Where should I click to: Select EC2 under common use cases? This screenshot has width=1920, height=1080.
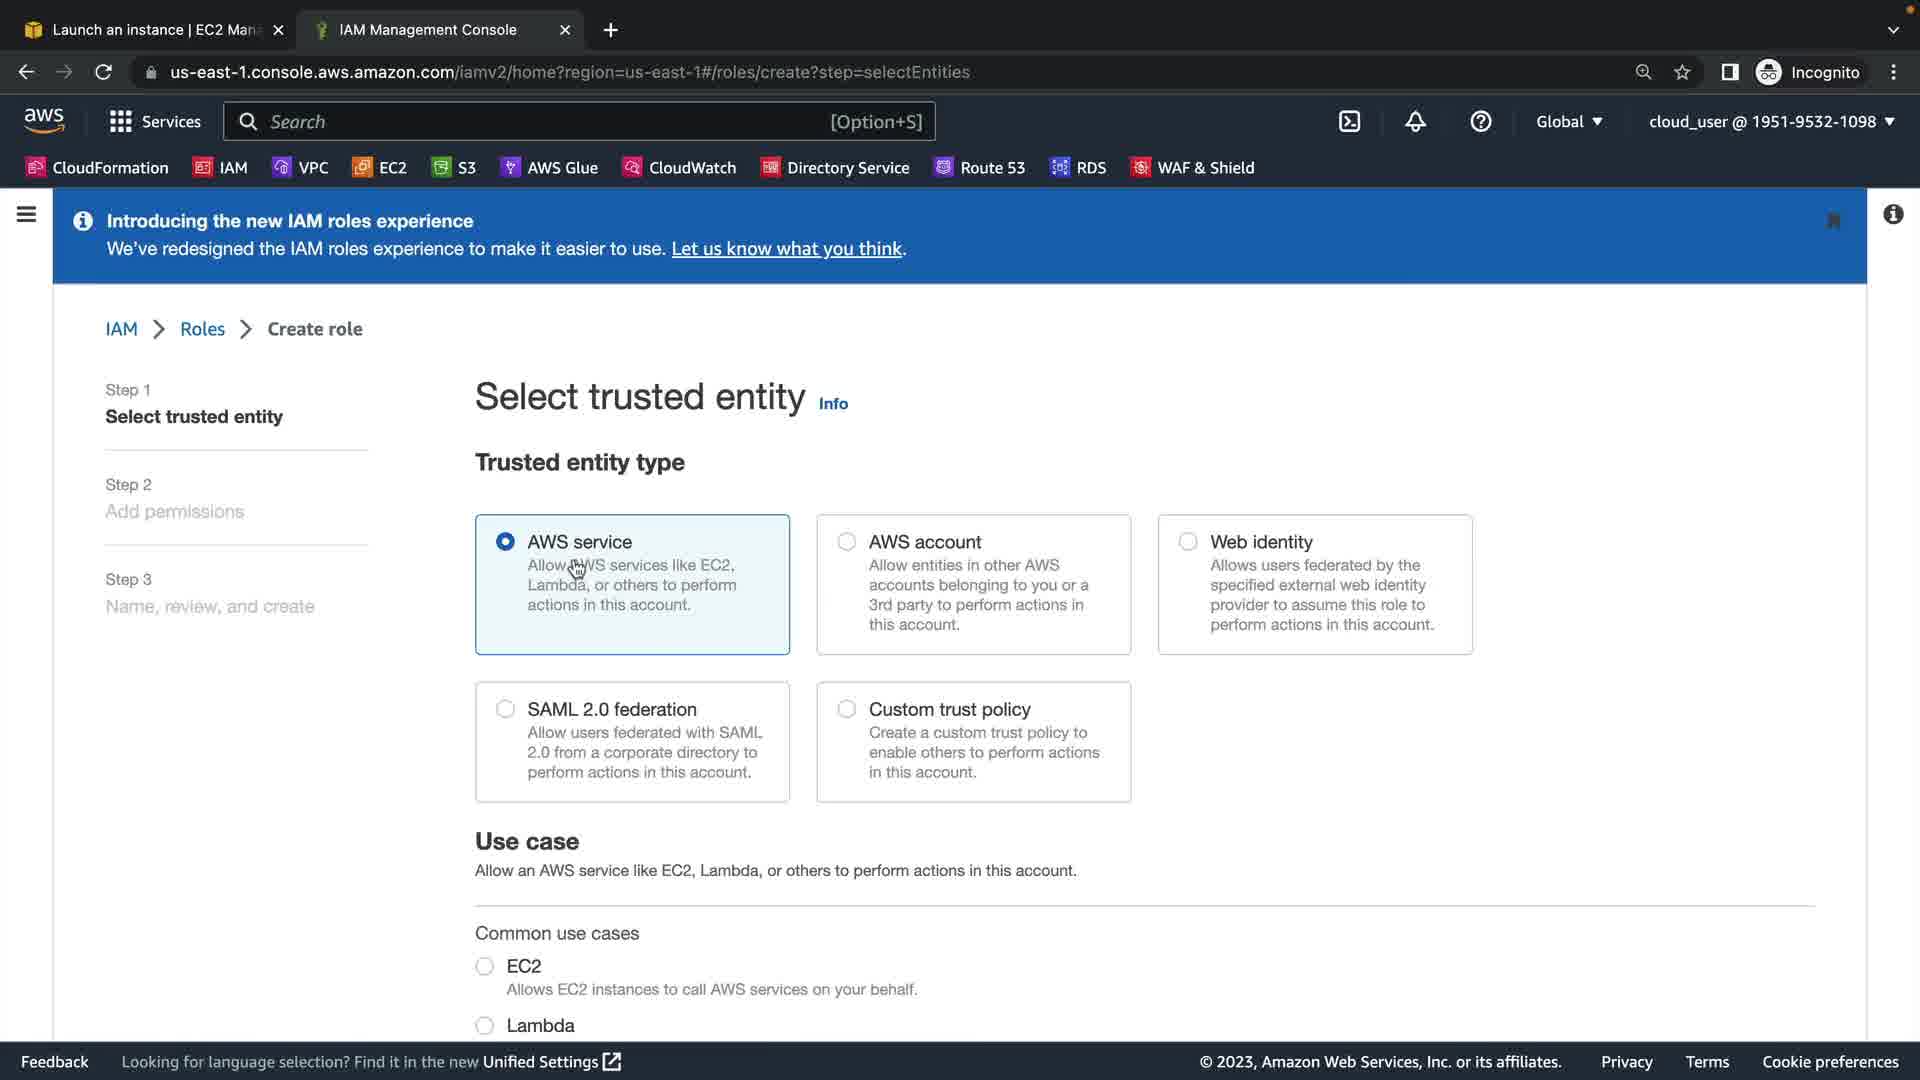tap(485, 966)
